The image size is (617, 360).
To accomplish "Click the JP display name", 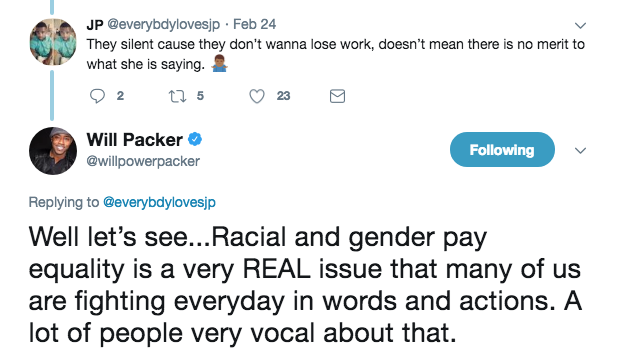I will click(x=95, y=25).
